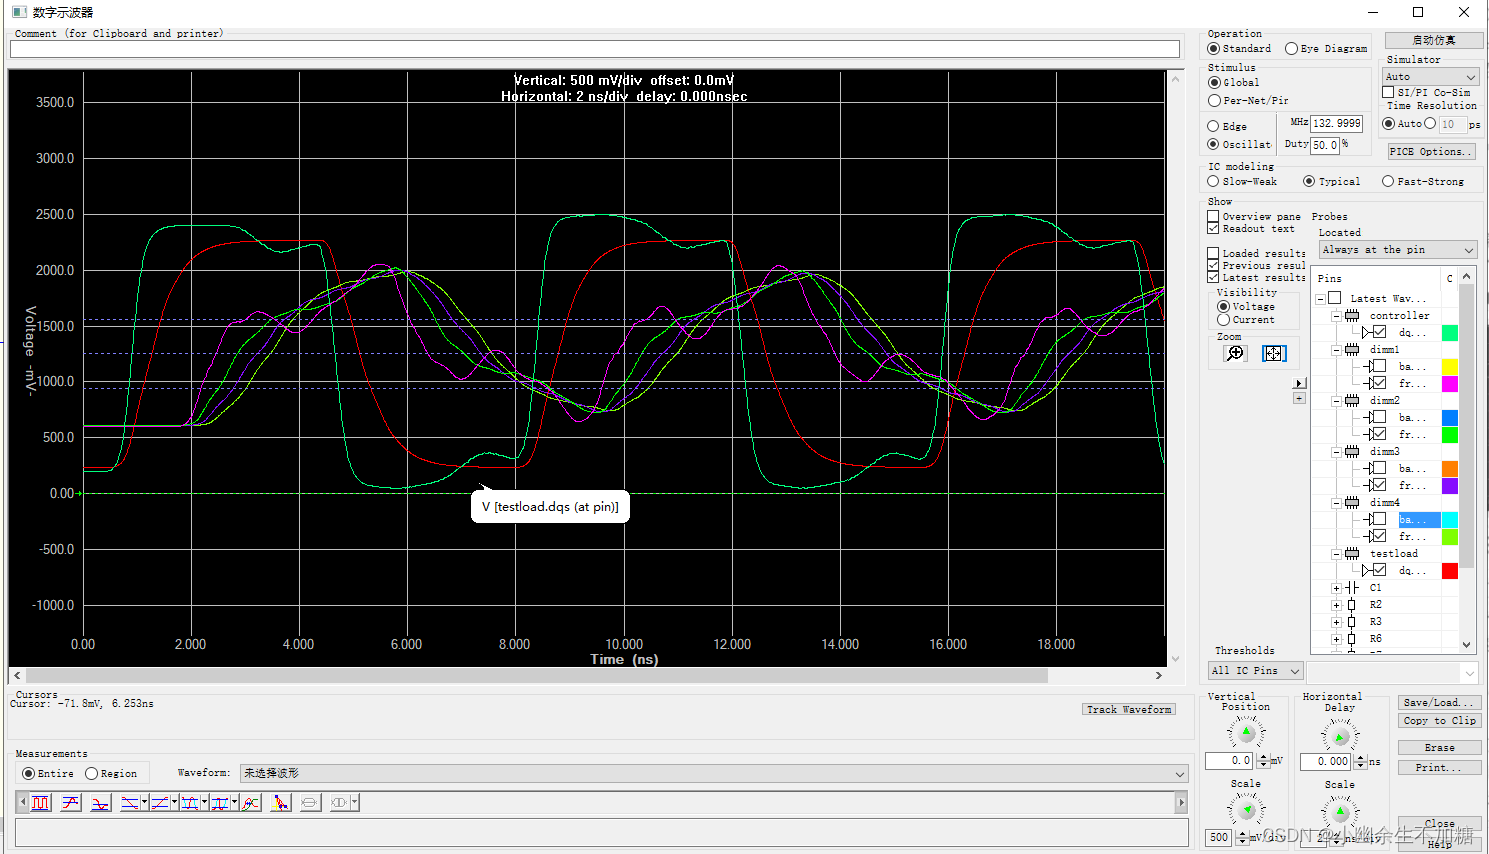Click the small play arrow beside Pins list
This screenshot has width=1489, height=854.
1299,383
